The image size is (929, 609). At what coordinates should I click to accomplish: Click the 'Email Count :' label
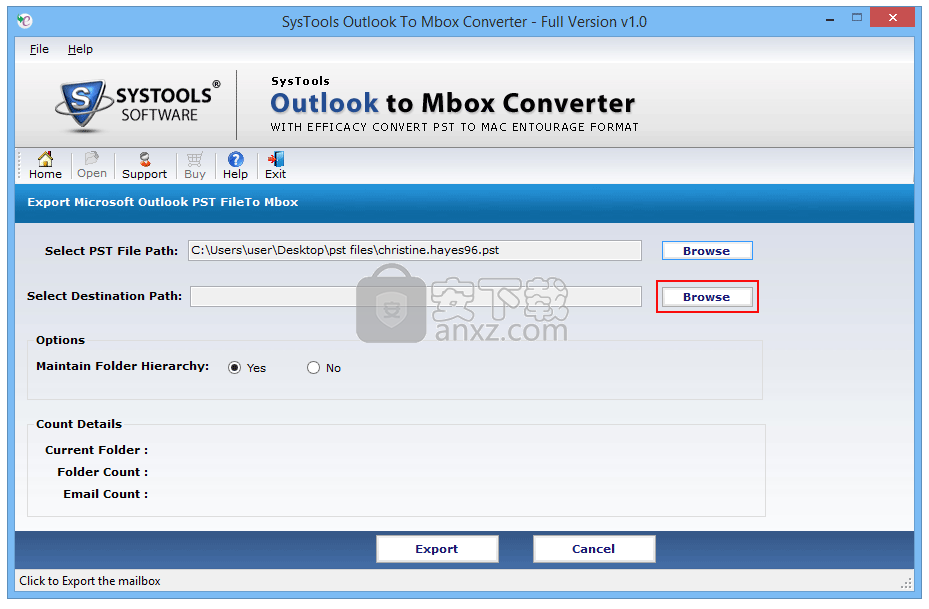[105, 494]
